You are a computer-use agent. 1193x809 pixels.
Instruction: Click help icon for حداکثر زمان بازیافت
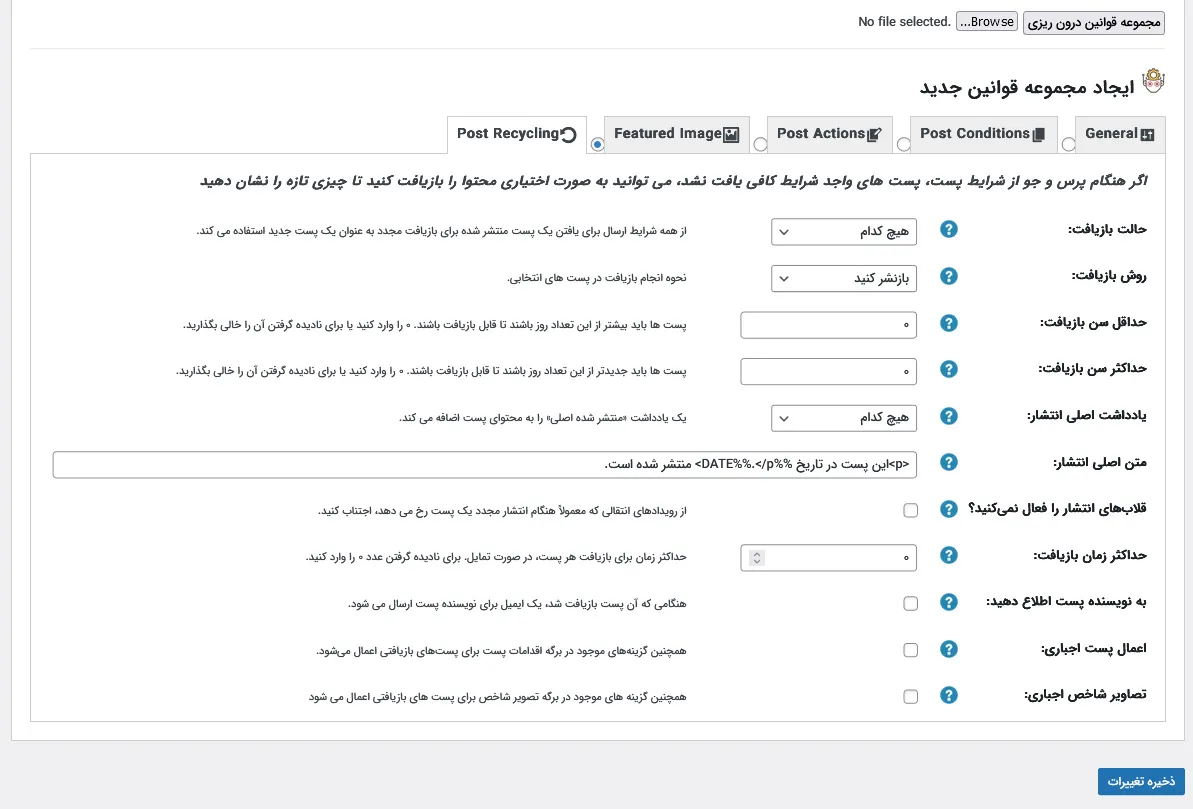[x=948, y=556]
